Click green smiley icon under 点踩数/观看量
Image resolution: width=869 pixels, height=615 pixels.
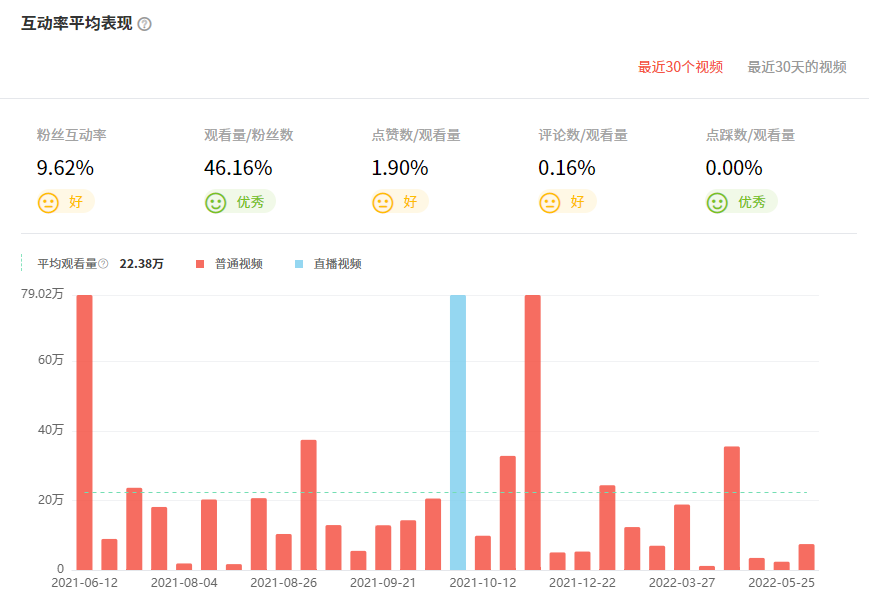[x=716, y=202]
